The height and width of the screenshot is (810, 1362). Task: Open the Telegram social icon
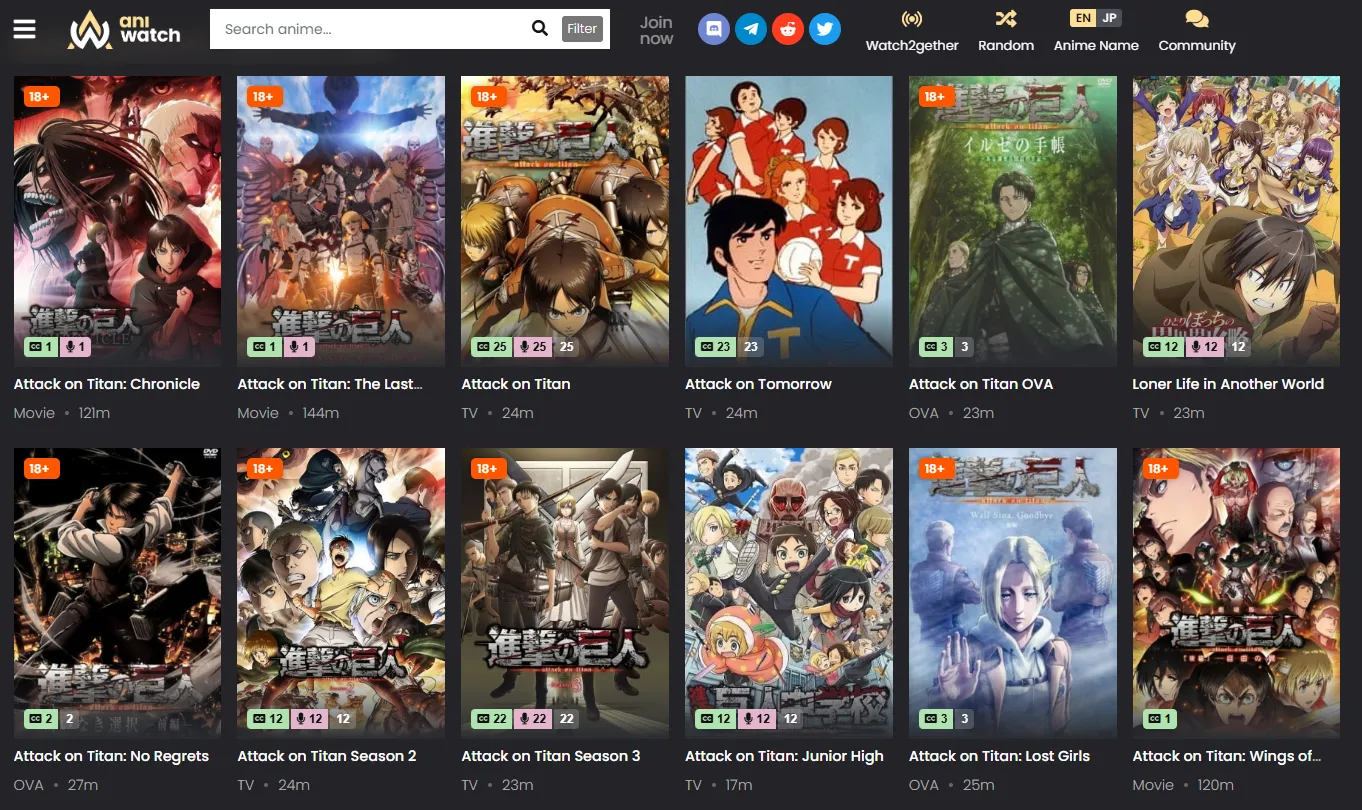tap(751, 29)
